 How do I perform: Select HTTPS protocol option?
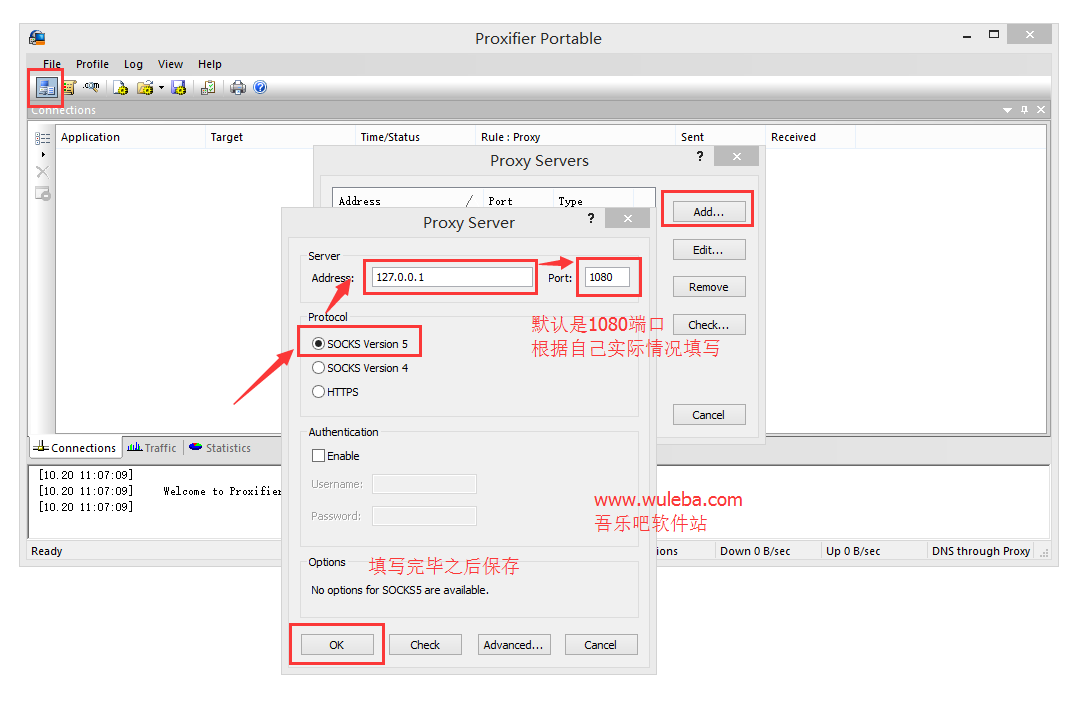pyautogui.click(x=335, y=392)
